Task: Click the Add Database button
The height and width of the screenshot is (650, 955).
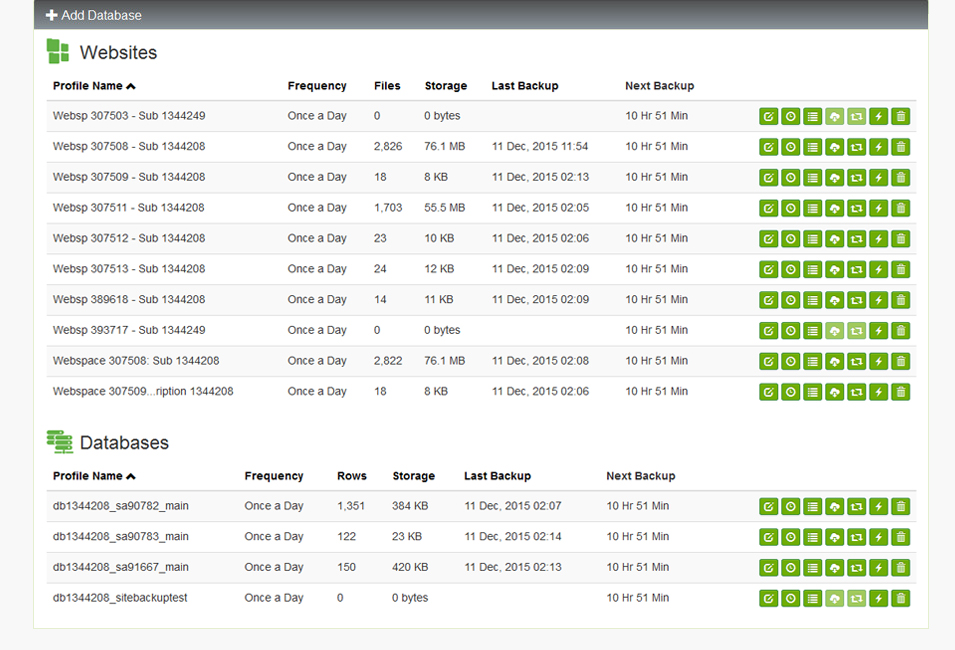Action: pyautogui.click(x=94, y=15)
